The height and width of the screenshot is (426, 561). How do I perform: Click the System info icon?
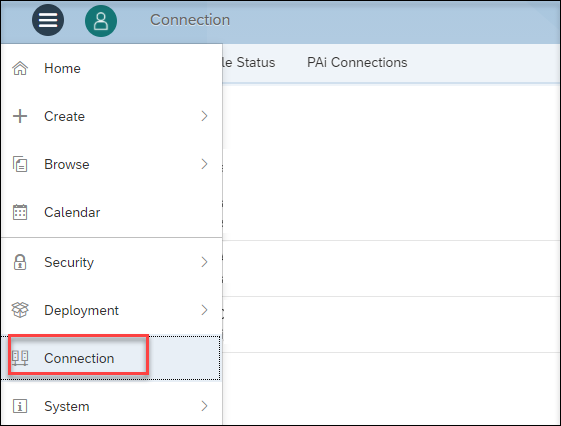(x=20, y=406)
